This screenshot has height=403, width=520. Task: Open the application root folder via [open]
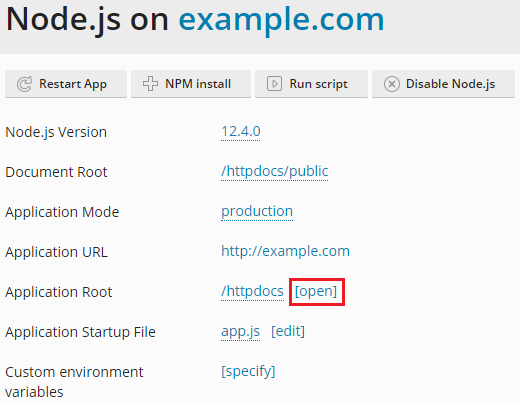(x=316, y=291)
